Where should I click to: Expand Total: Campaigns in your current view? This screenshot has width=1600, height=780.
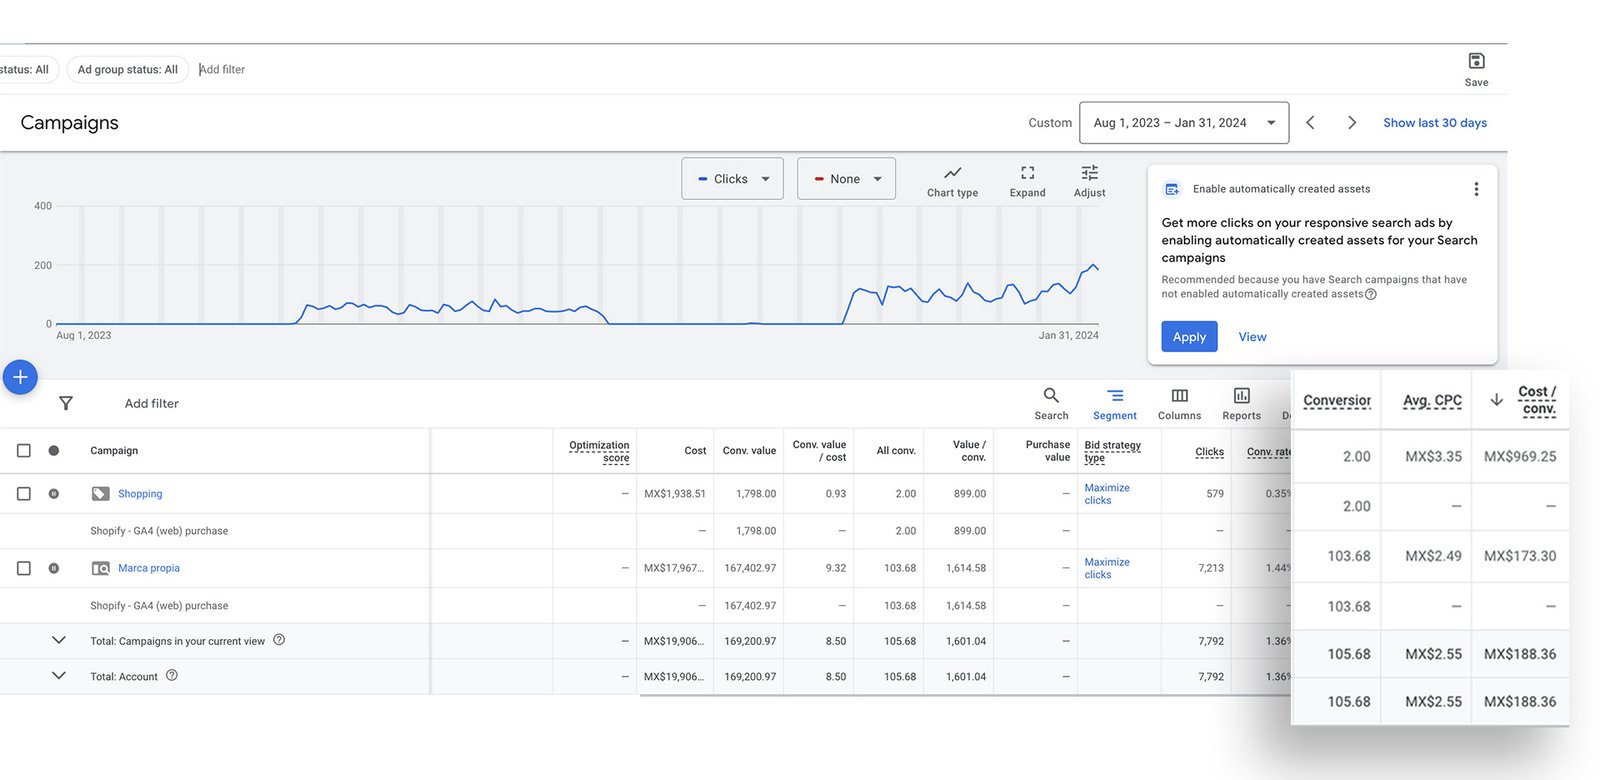(x=58, y=640)
